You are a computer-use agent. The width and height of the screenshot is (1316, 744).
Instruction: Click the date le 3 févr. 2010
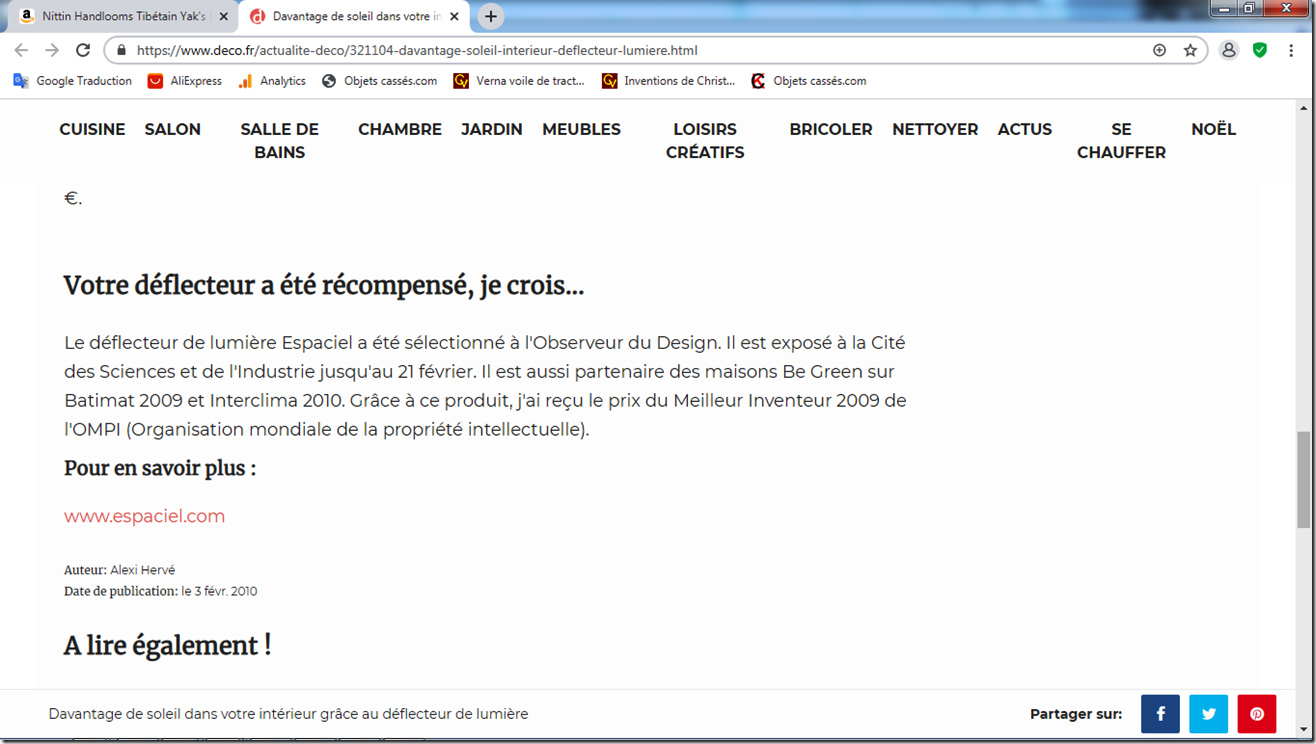point(219,591)
